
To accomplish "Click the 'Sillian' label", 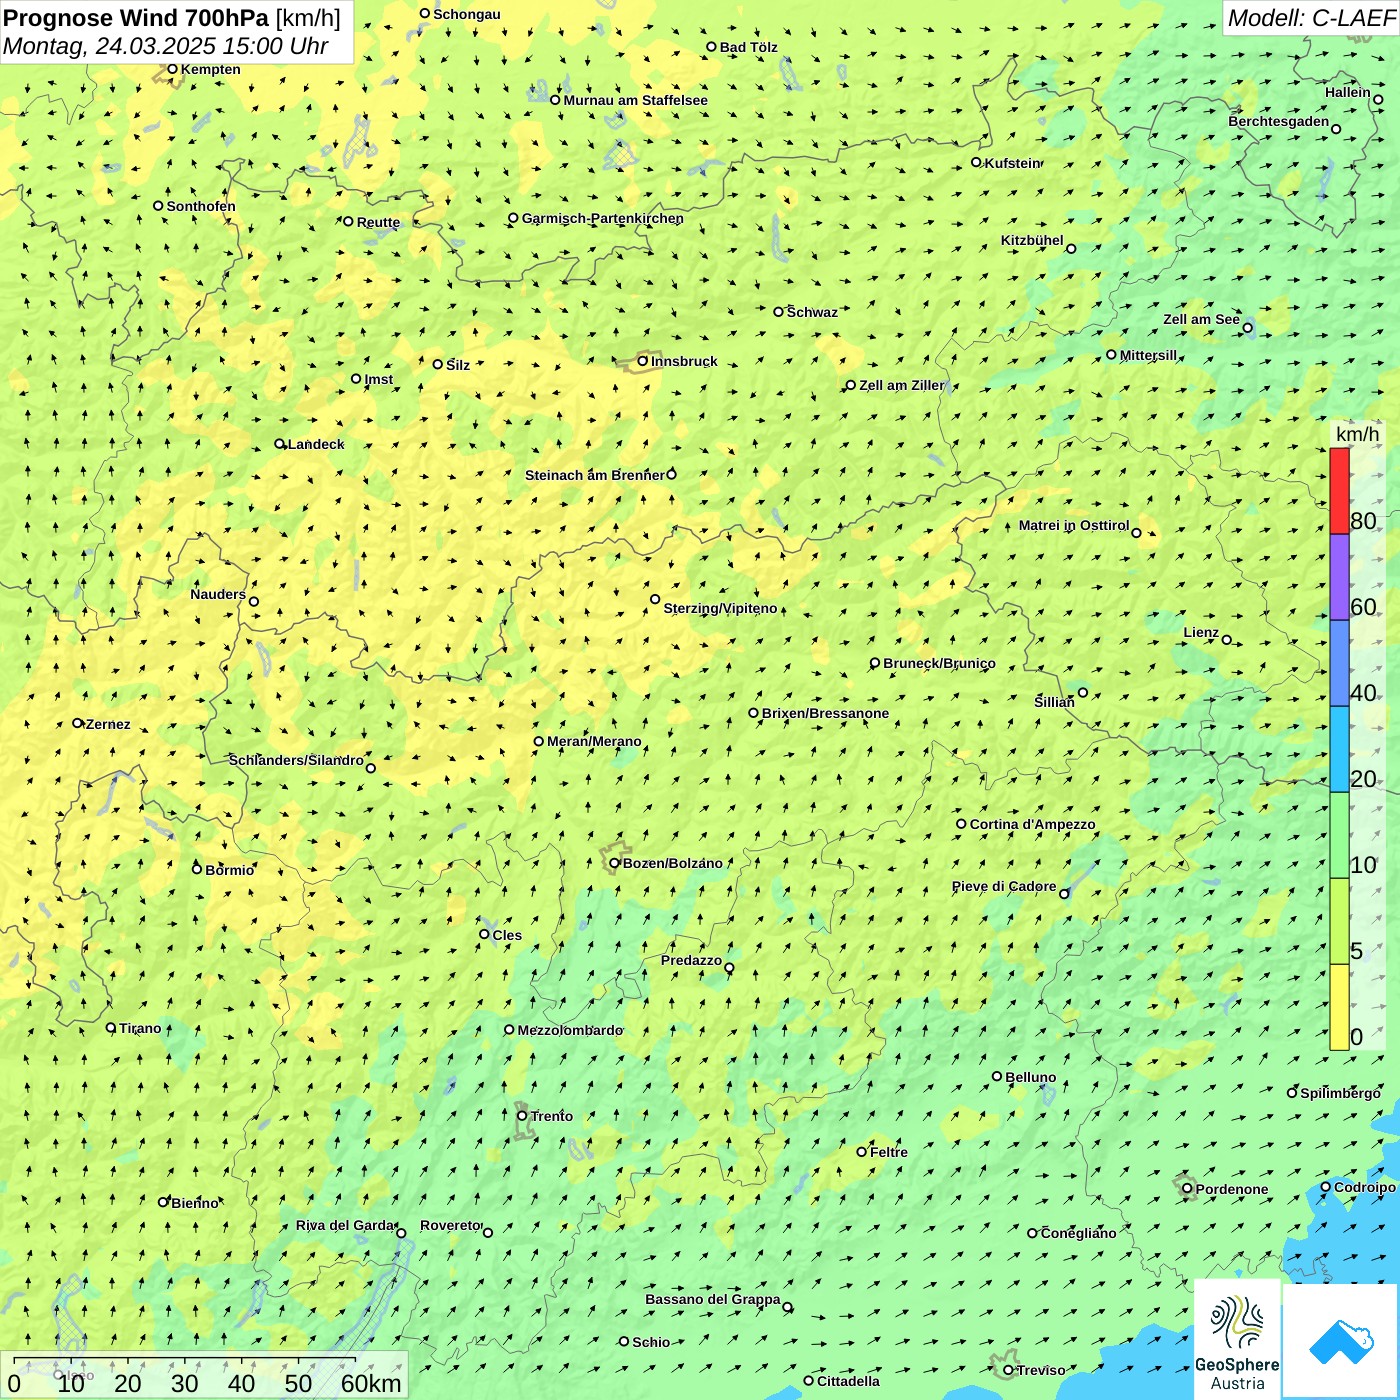I will point(1054,702).
